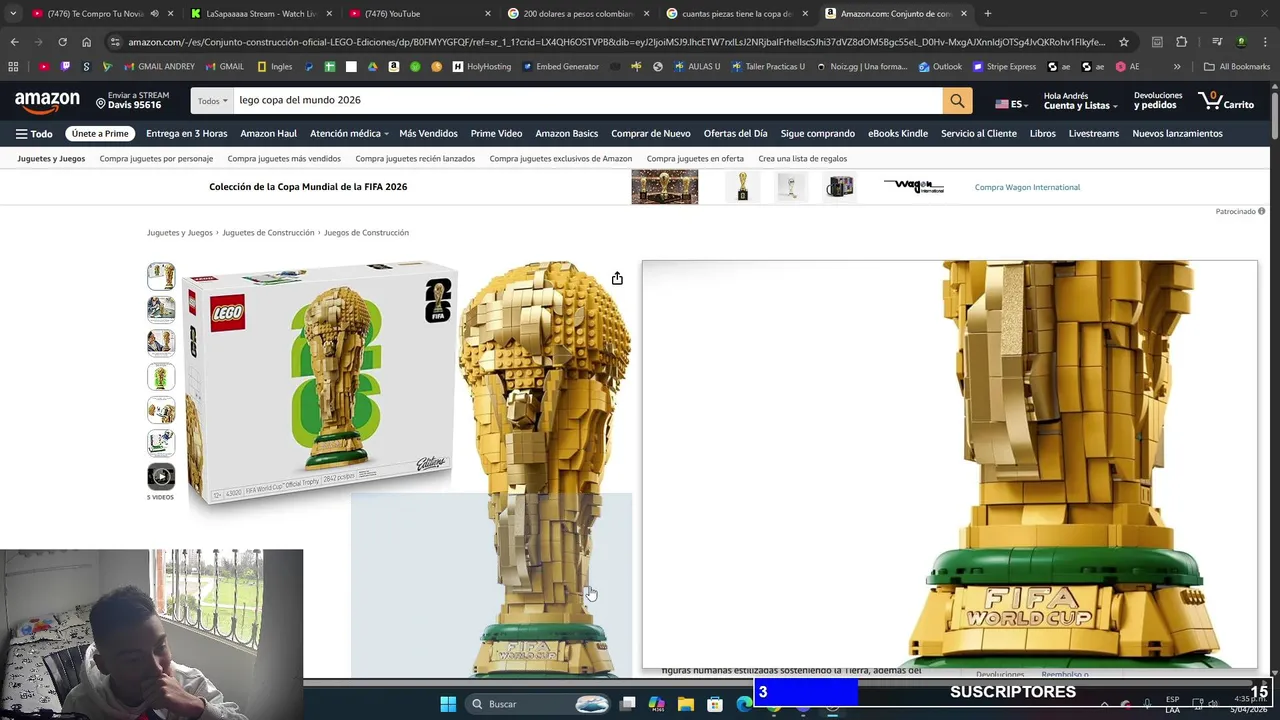Open the tab search chevron
Viewport: 1280px width, 720px height.
click(12, 14)
